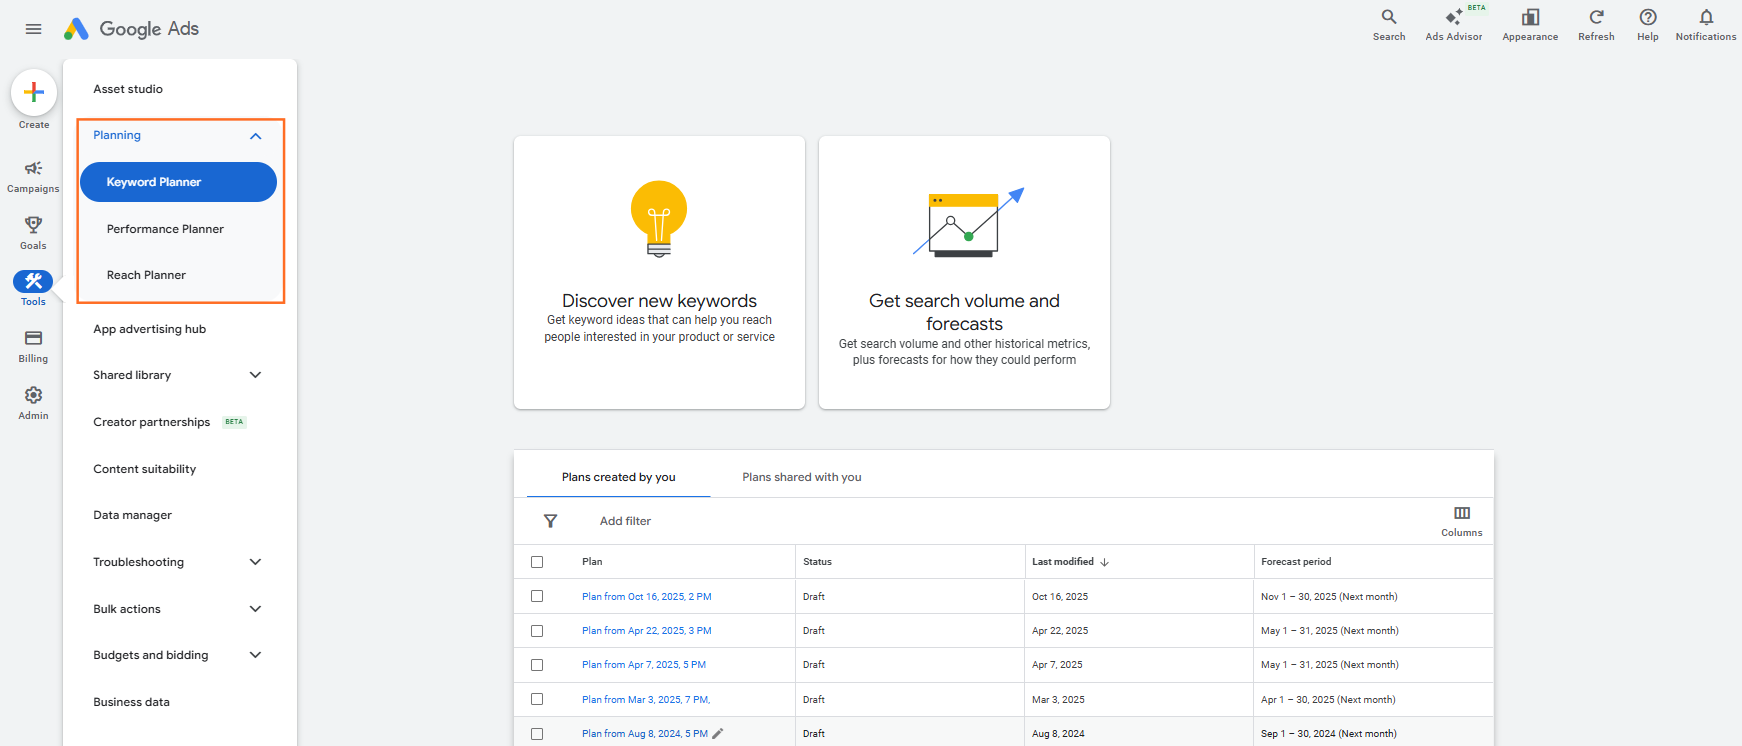Select Keyword Planner menu item
This screenshot has height=746, width=1742.
(178, 182)
